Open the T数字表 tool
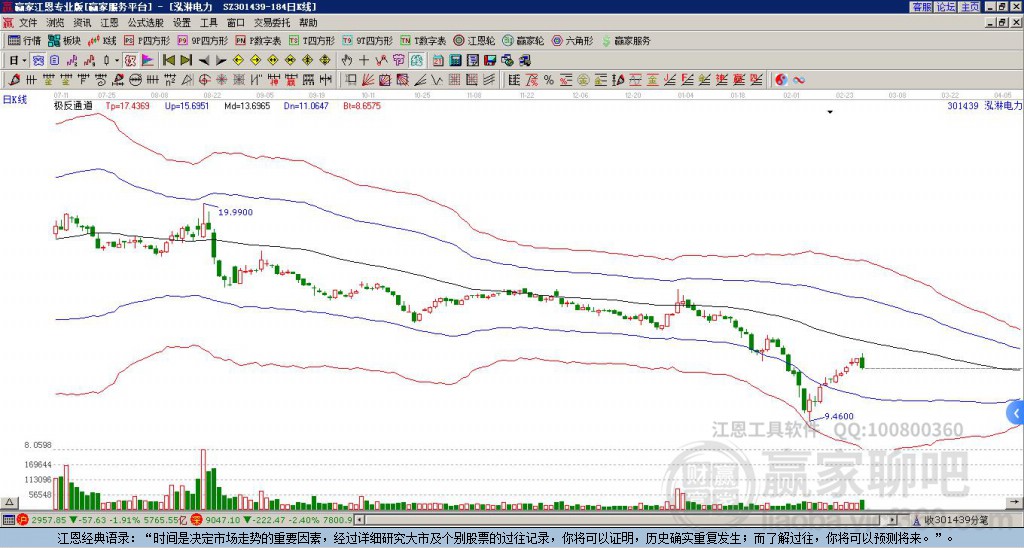This screenshot has width=1024, height=548. pos(423,40)
